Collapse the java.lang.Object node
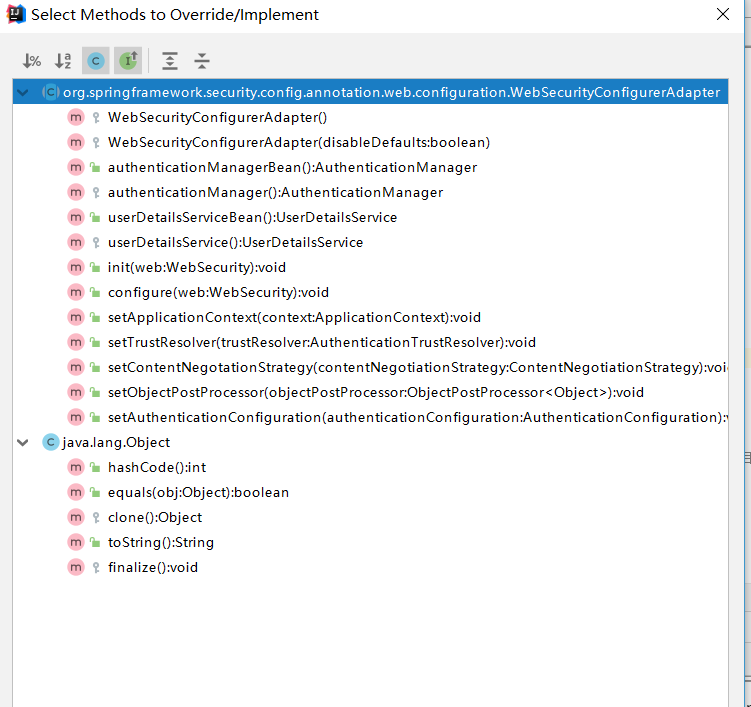The width and height of the screenshot is (751, 707). click(x=23, y=443)
